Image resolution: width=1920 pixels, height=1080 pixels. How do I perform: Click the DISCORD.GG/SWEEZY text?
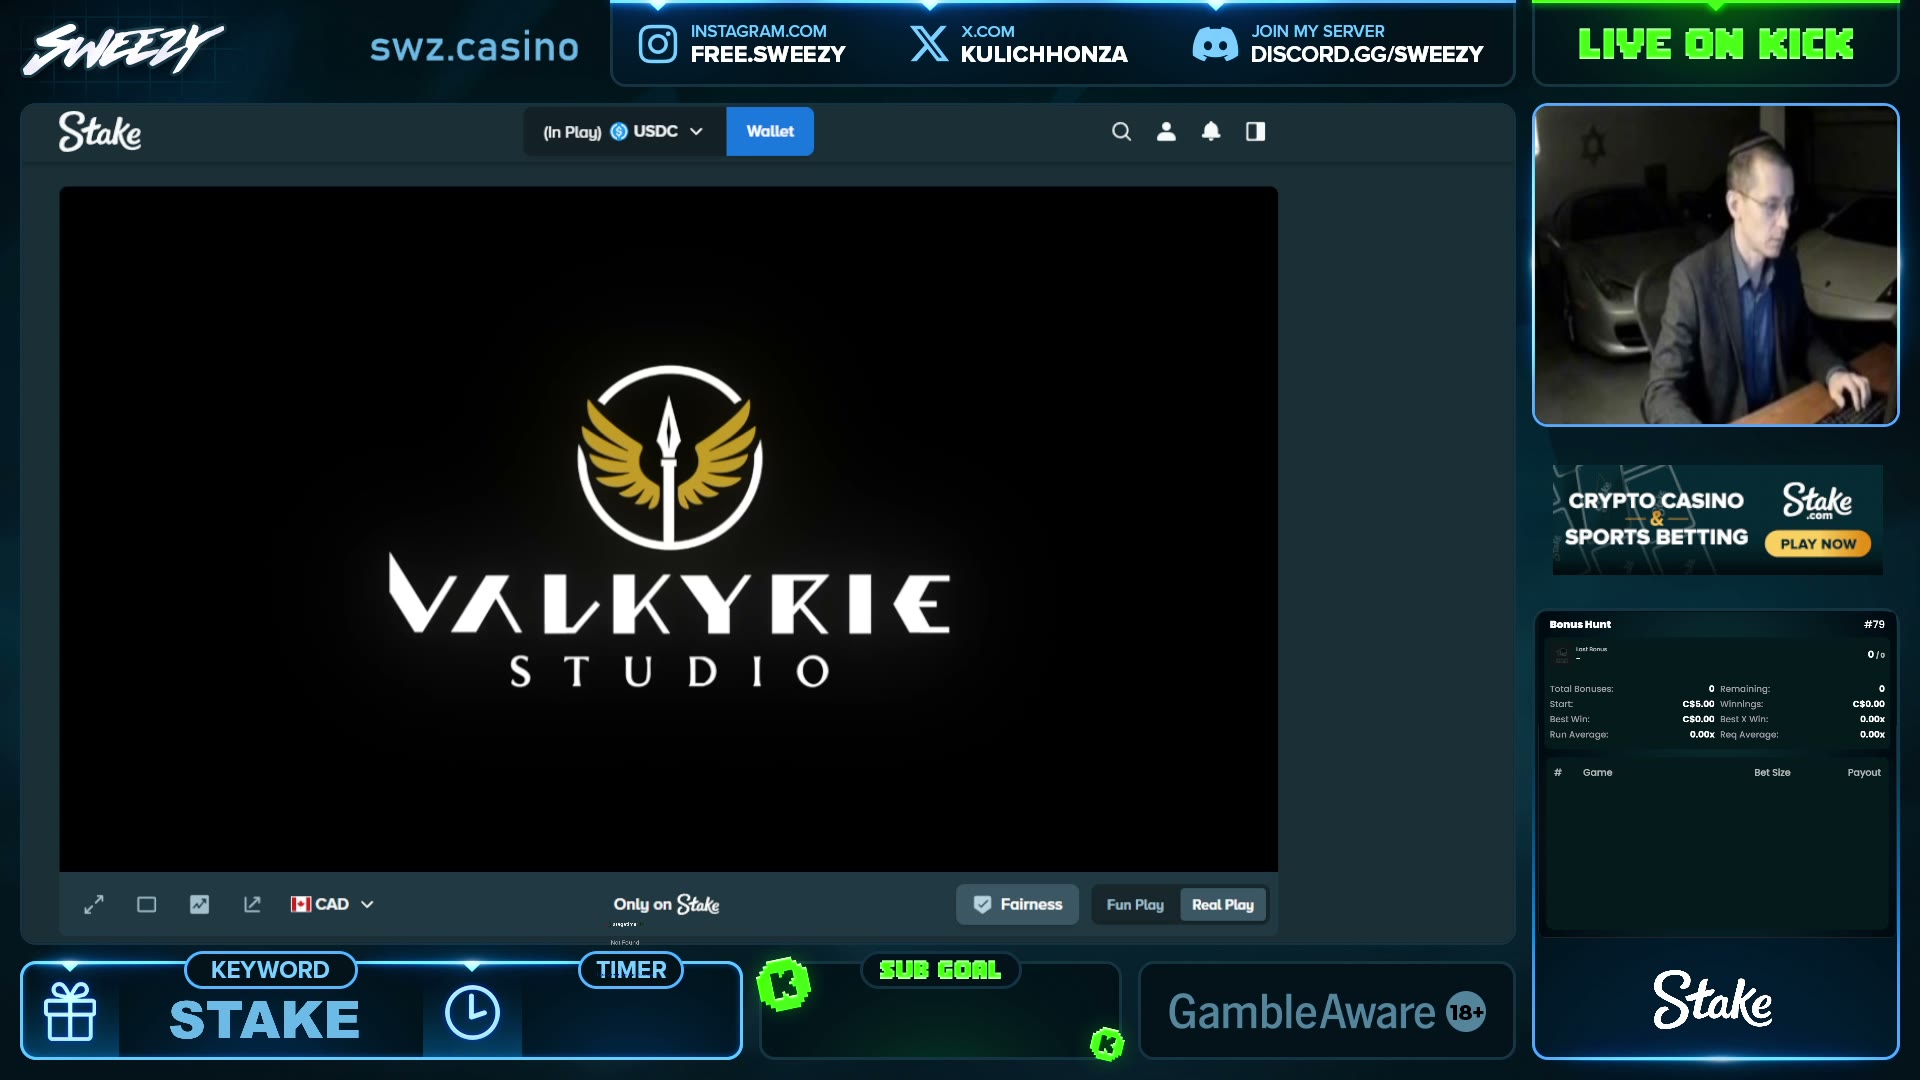tap(1367, 55)
